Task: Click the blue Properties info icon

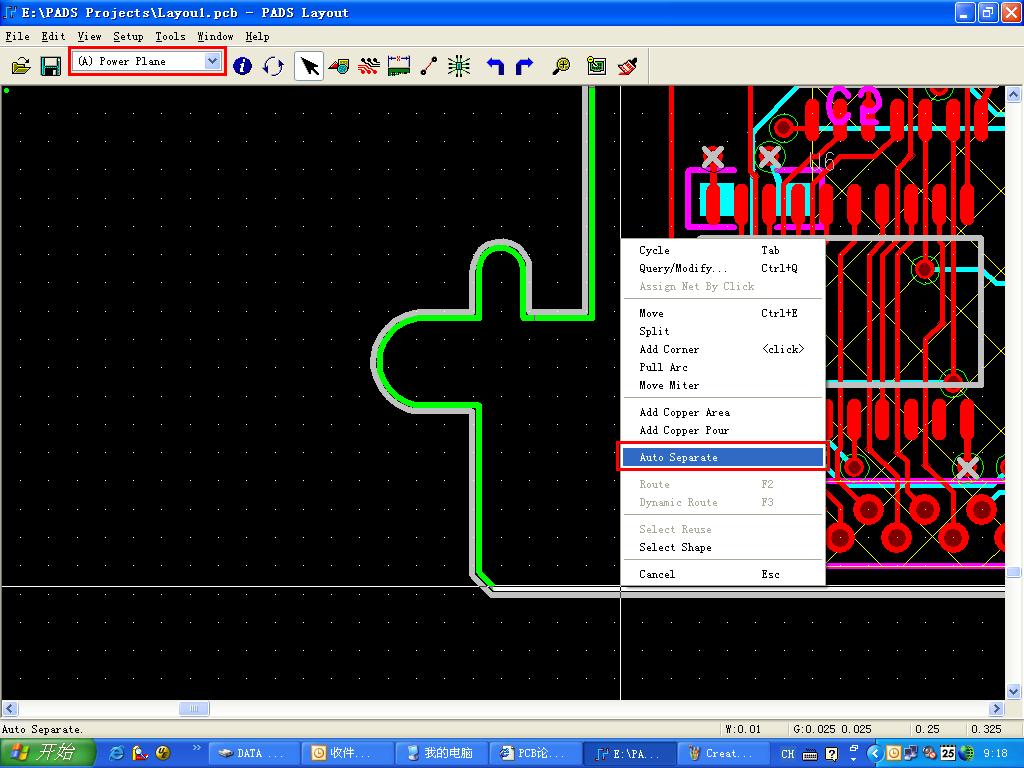Action: click(x=242, y=66)
